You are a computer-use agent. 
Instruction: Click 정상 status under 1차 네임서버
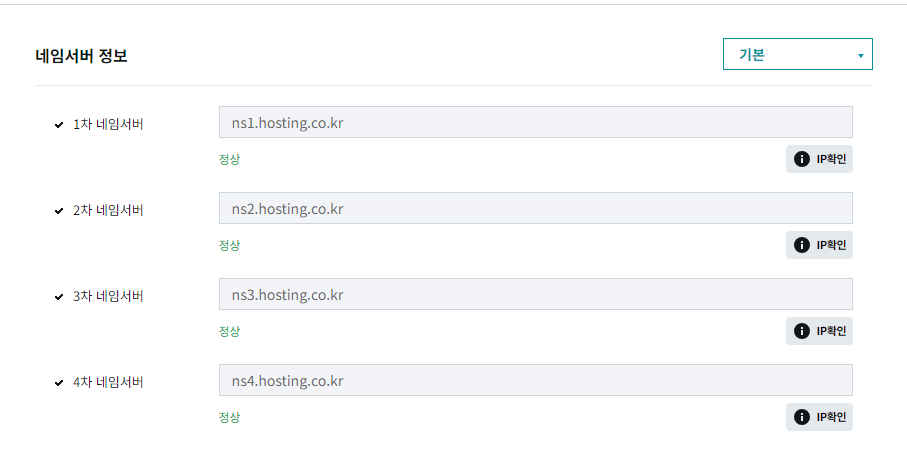pyautogui.click(x=229, y=159)
